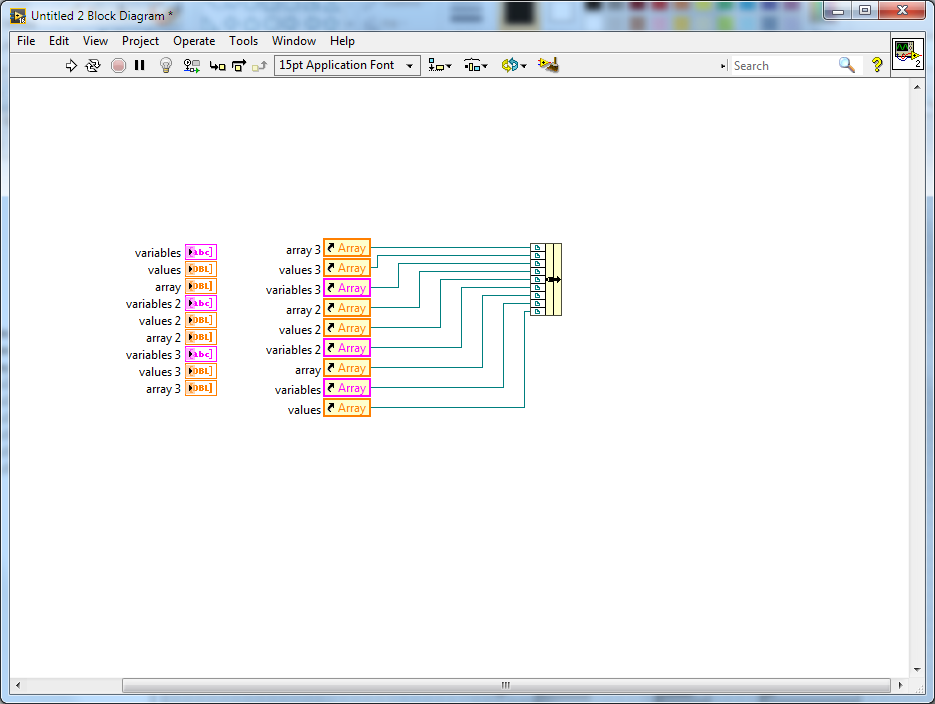Click the Step Over button
Image resolution: width=935 pixels, height=704 pixels.
tap(239, 66)
